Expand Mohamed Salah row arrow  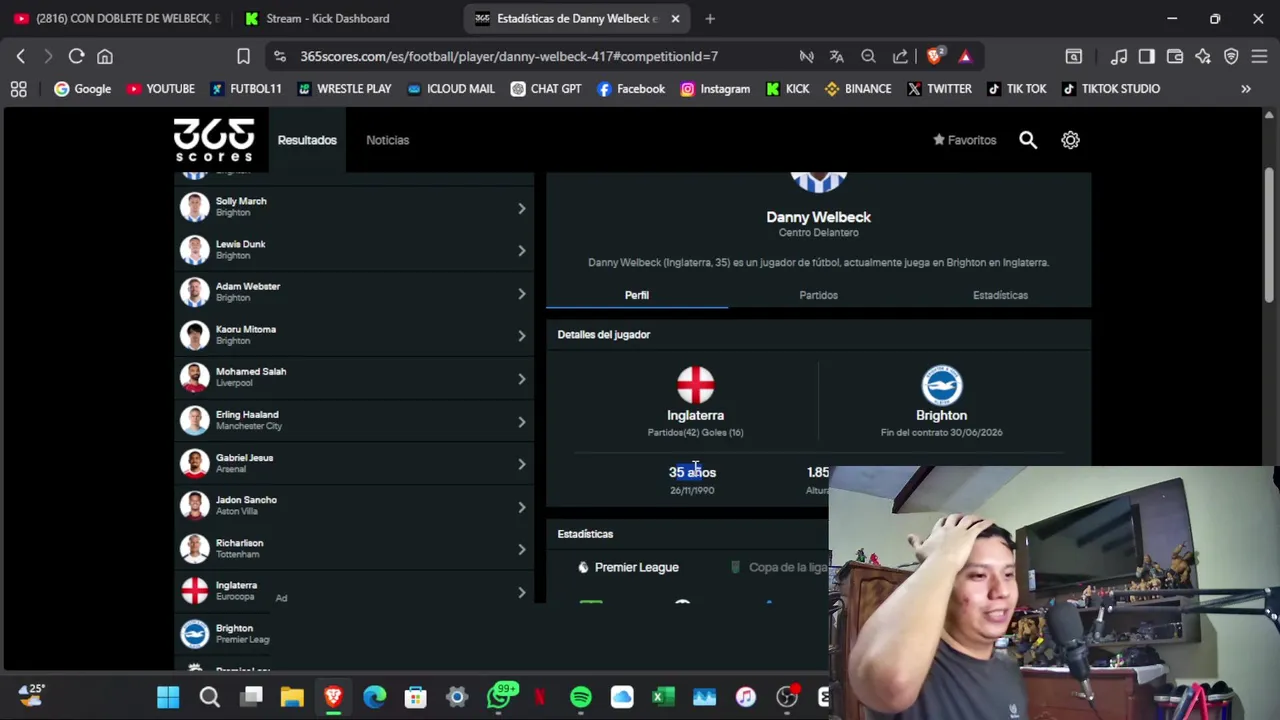tap(521, 378)
